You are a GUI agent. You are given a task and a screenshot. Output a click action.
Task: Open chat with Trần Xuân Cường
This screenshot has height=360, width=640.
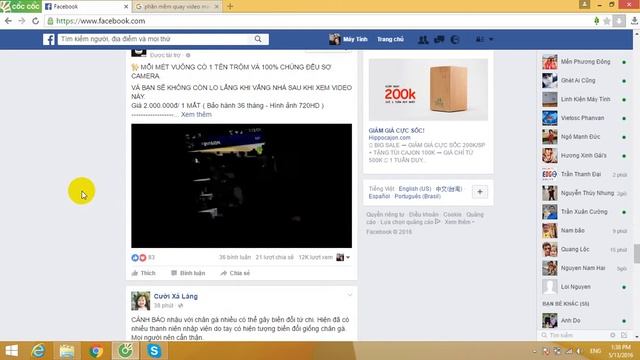click(x=585, y=212)
